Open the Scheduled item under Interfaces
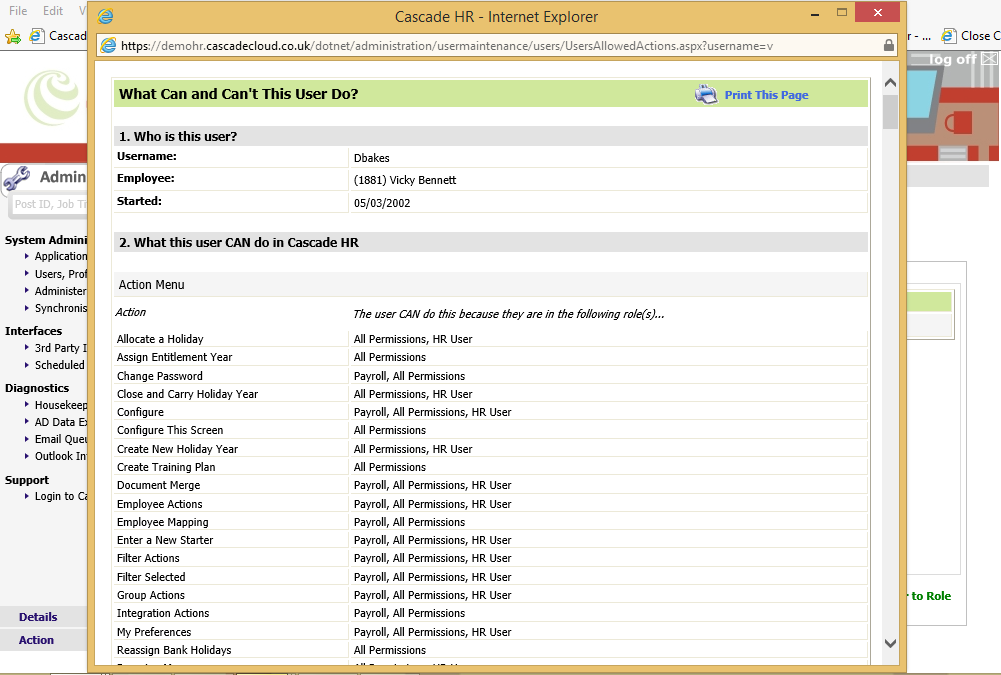 pos(59,365)
